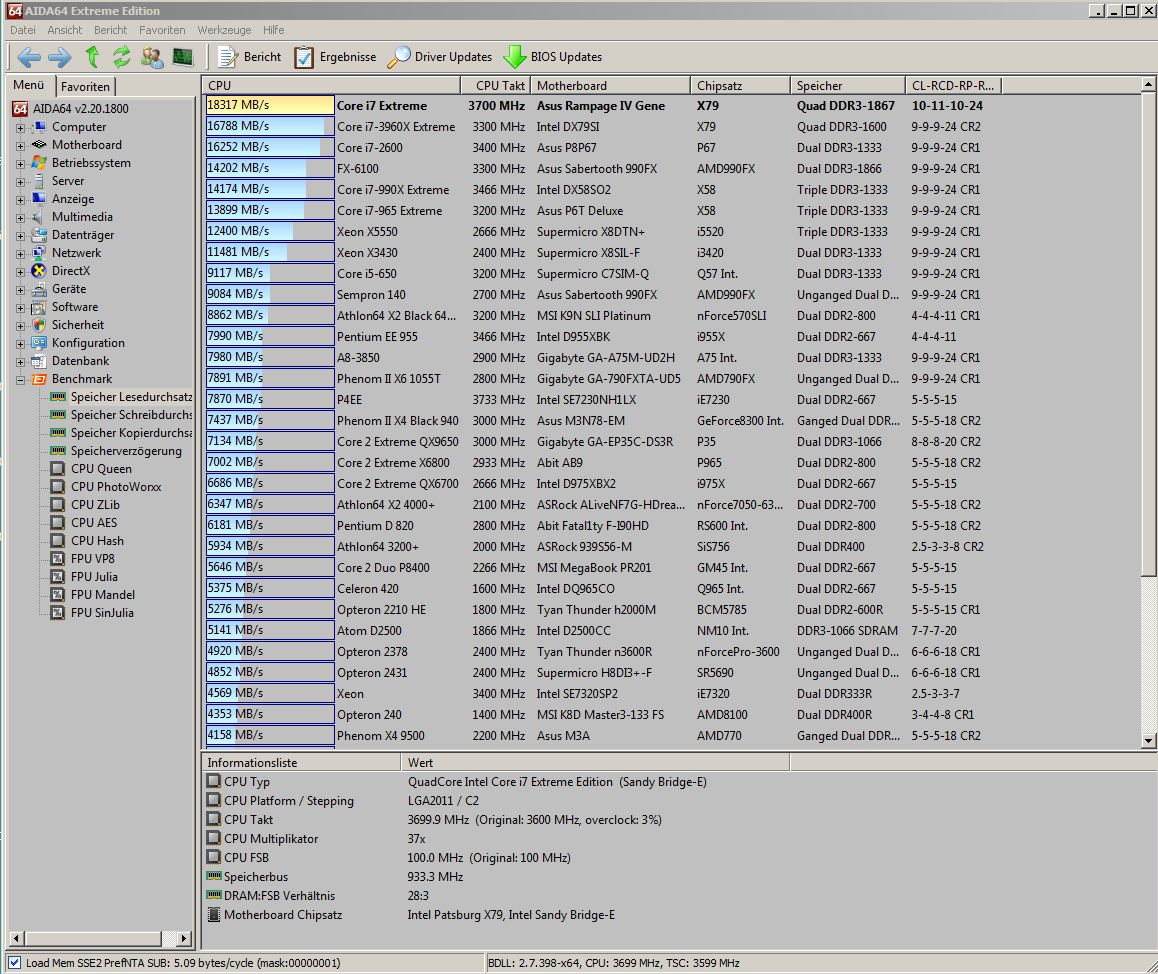Image resolution: width=1158 pixels, height=974 pixels.
Task: Select Speicher Lesedurchsatz benchmark icon
Action: tap(58, 397)
